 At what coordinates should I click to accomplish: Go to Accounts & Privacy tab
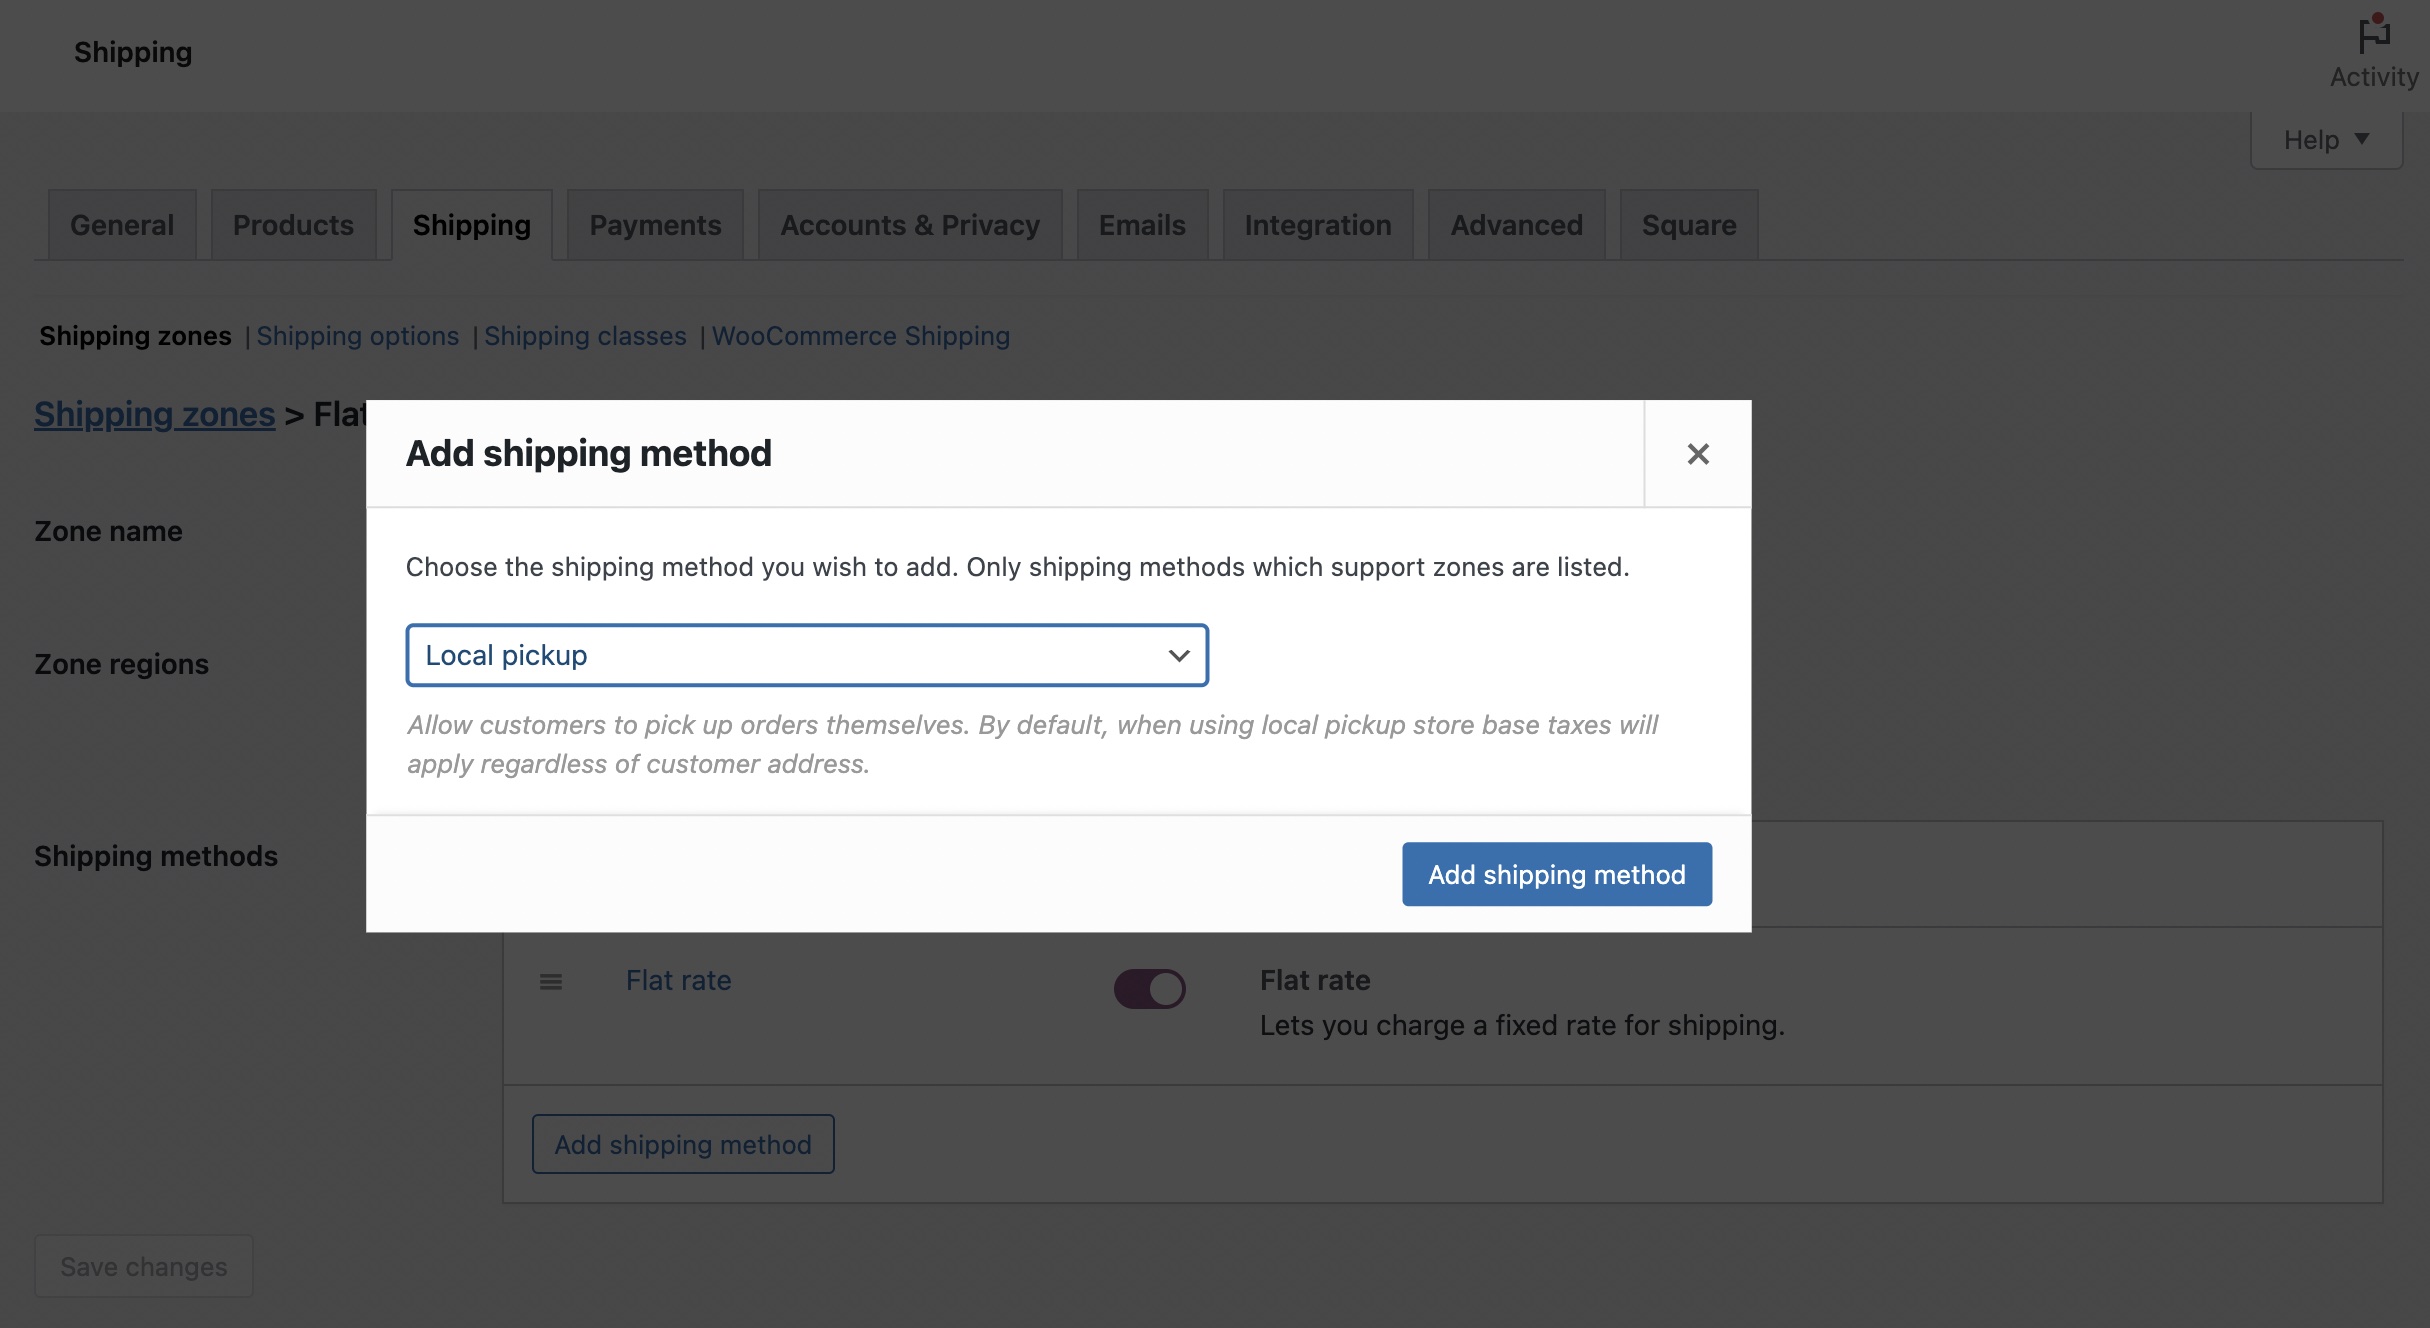point(910,225)
